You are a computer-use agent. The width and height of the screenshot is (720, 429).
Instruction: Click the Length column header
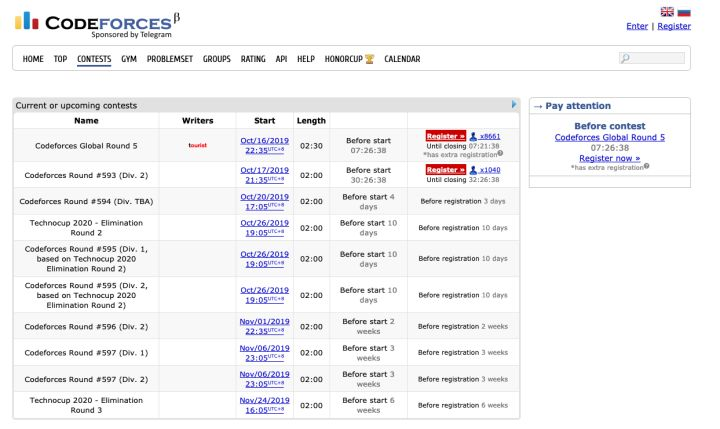(311, 120)
